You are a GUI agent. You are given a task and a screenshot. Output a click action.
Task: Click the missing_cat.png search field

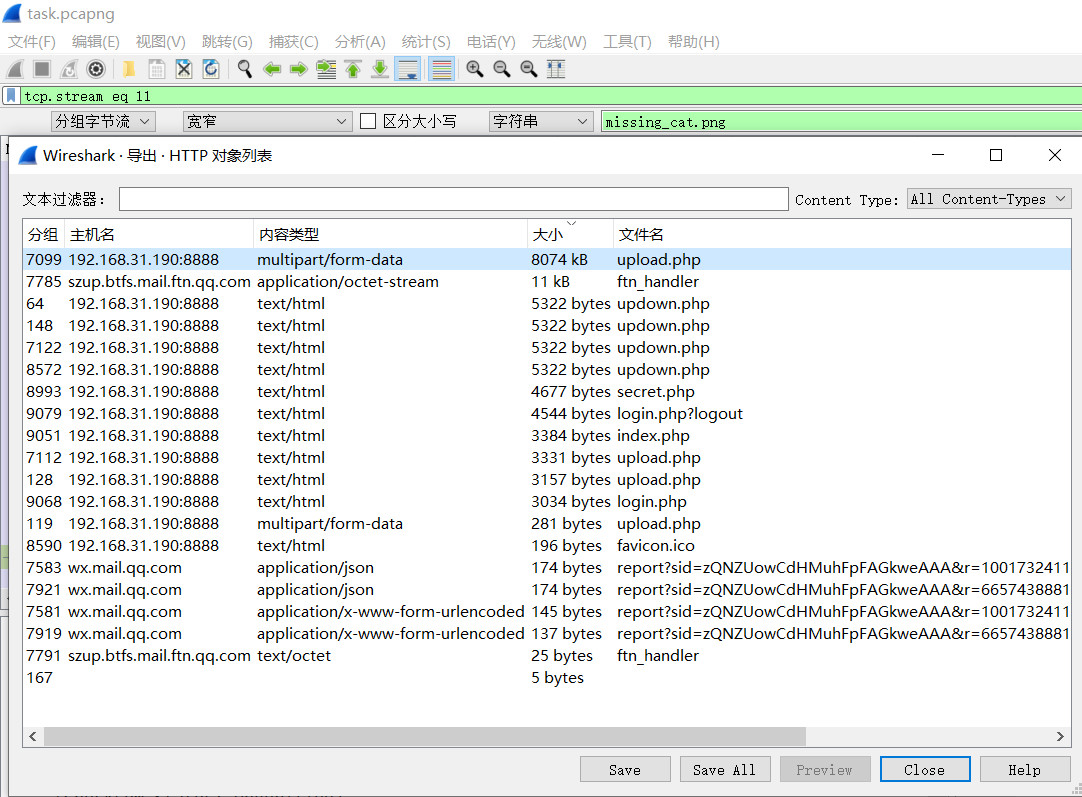click(x=841, y=122)
